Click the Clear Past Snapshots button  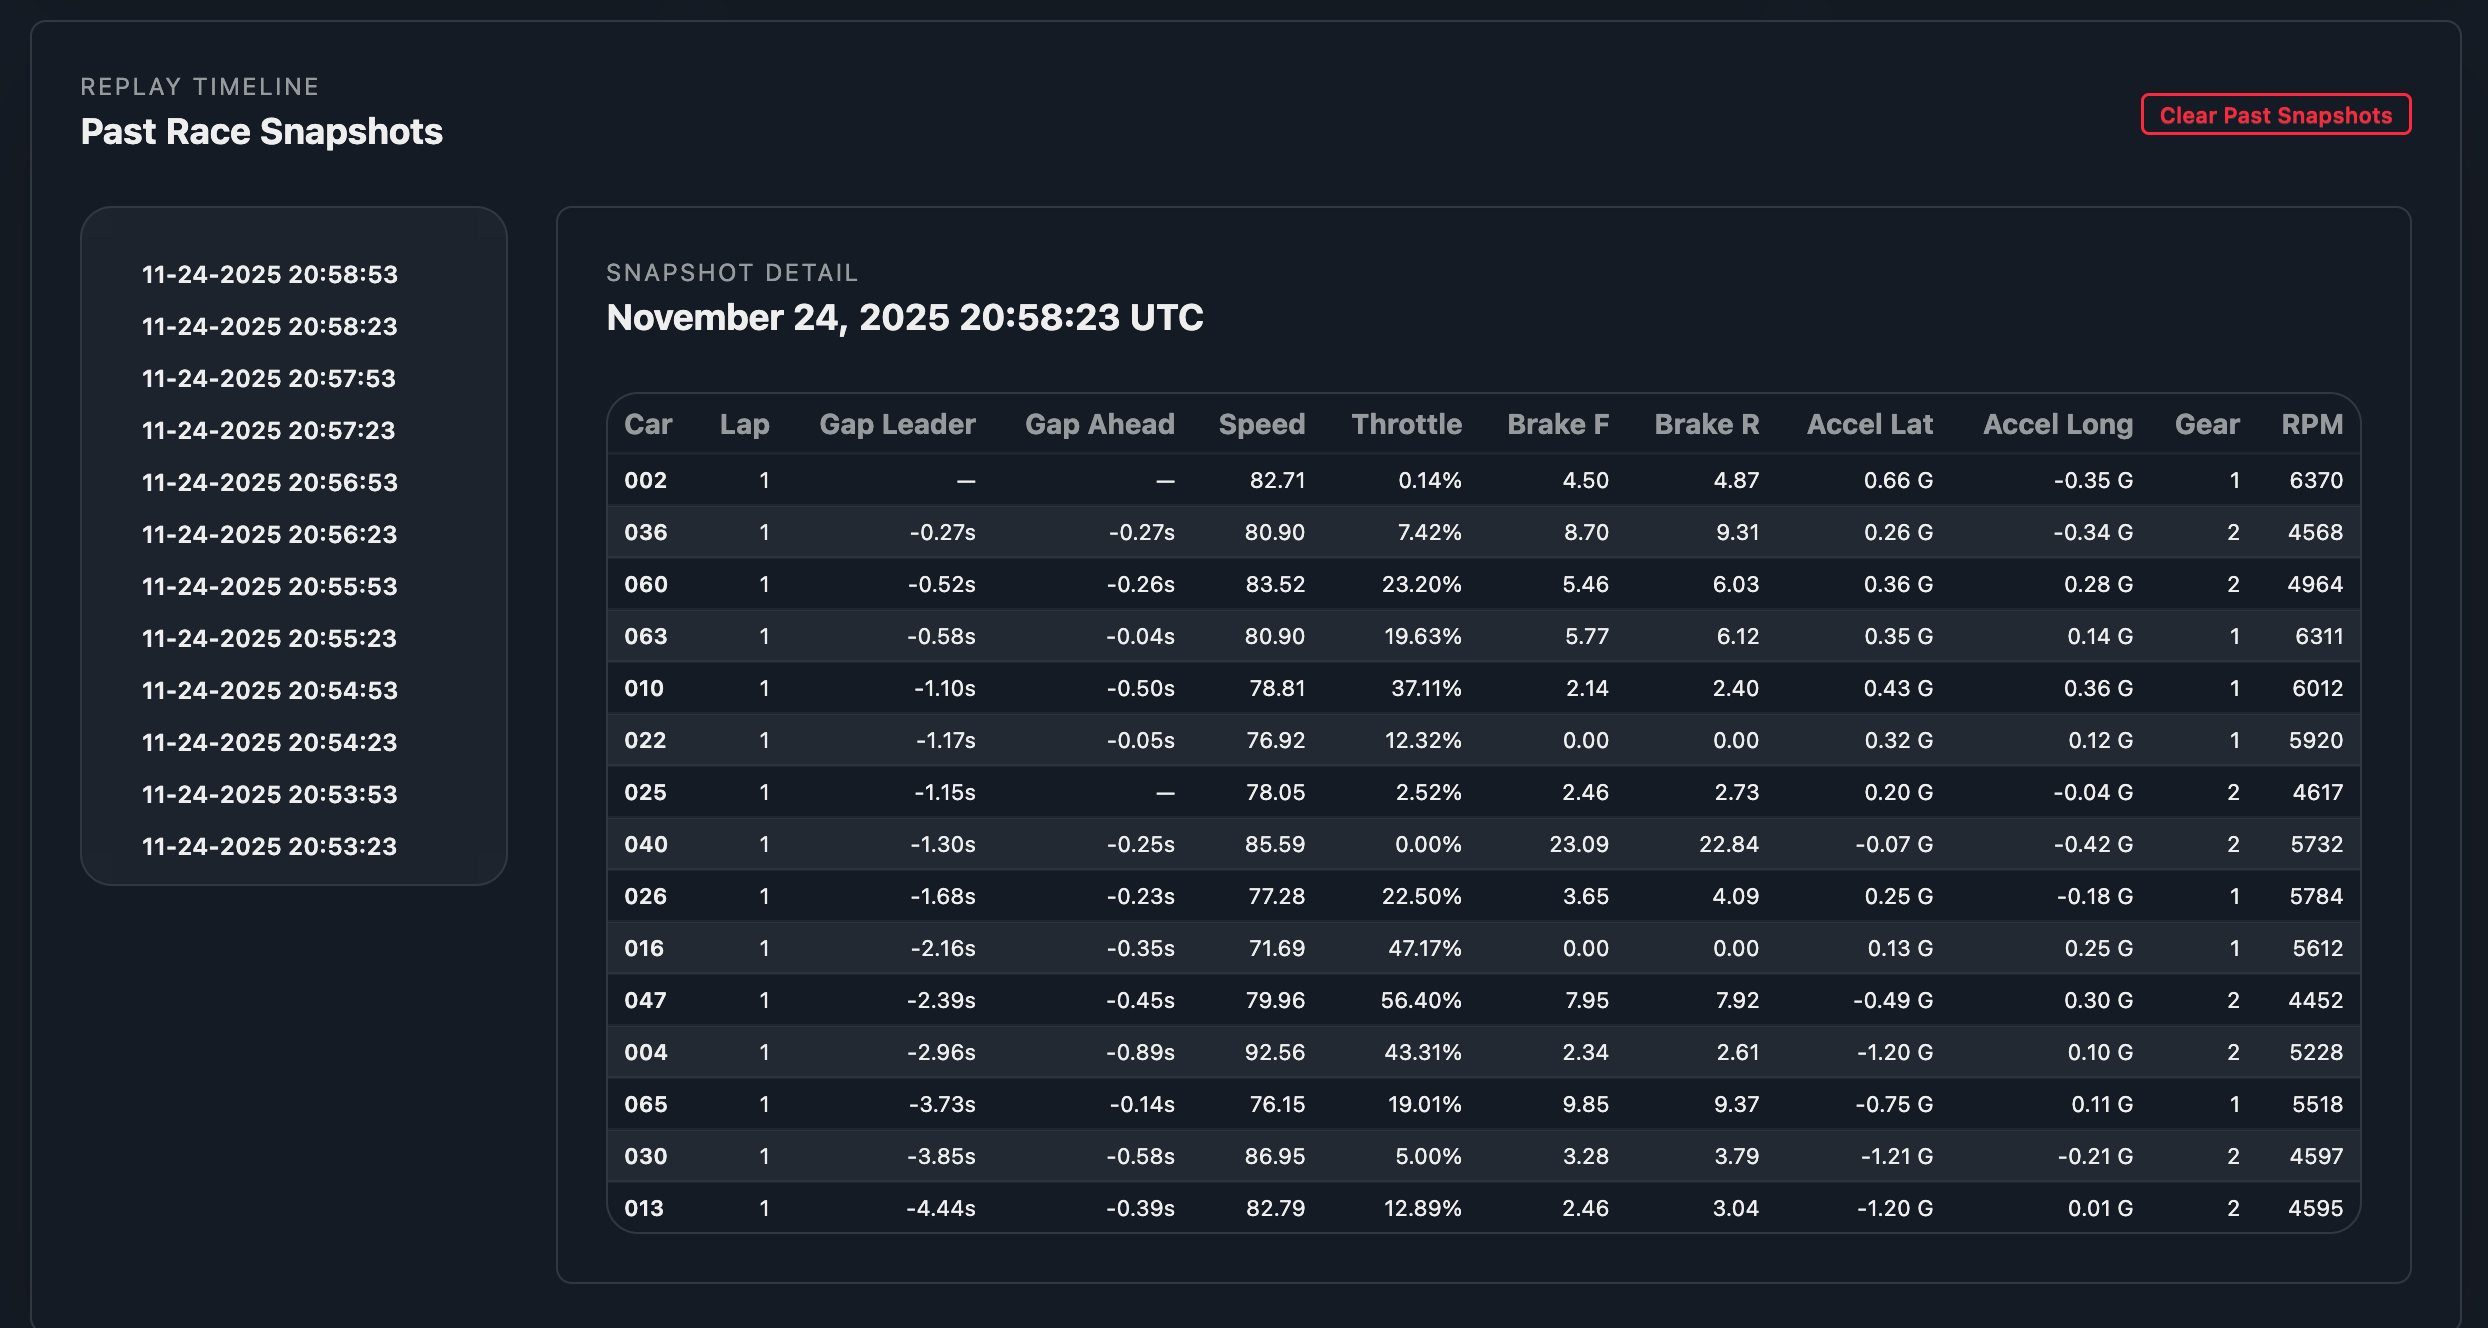[2275, 115]
